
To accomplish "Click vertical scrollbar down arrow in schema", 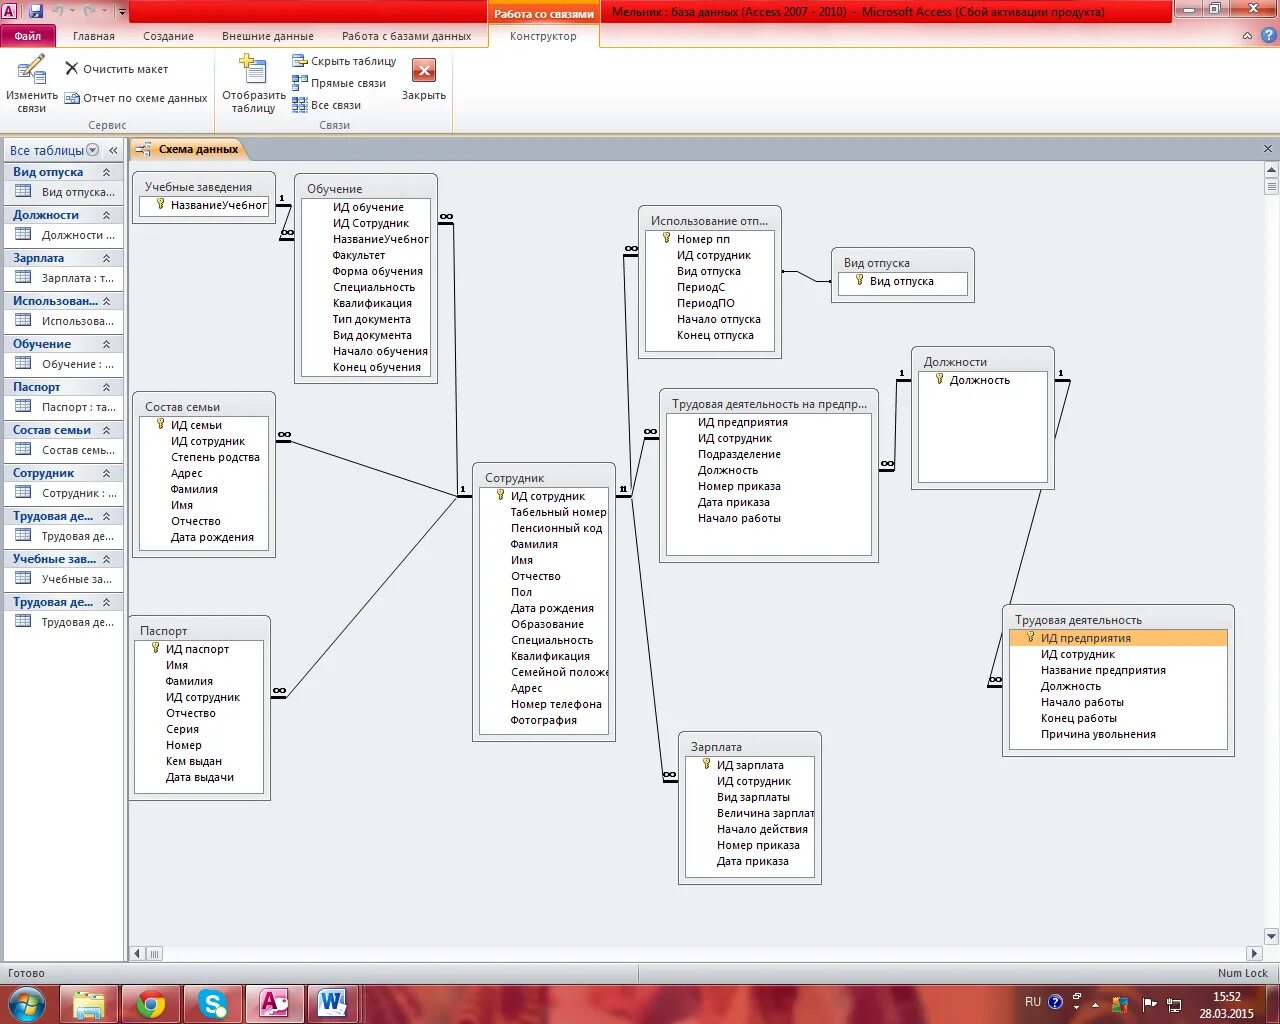I will pos(1271,937).
